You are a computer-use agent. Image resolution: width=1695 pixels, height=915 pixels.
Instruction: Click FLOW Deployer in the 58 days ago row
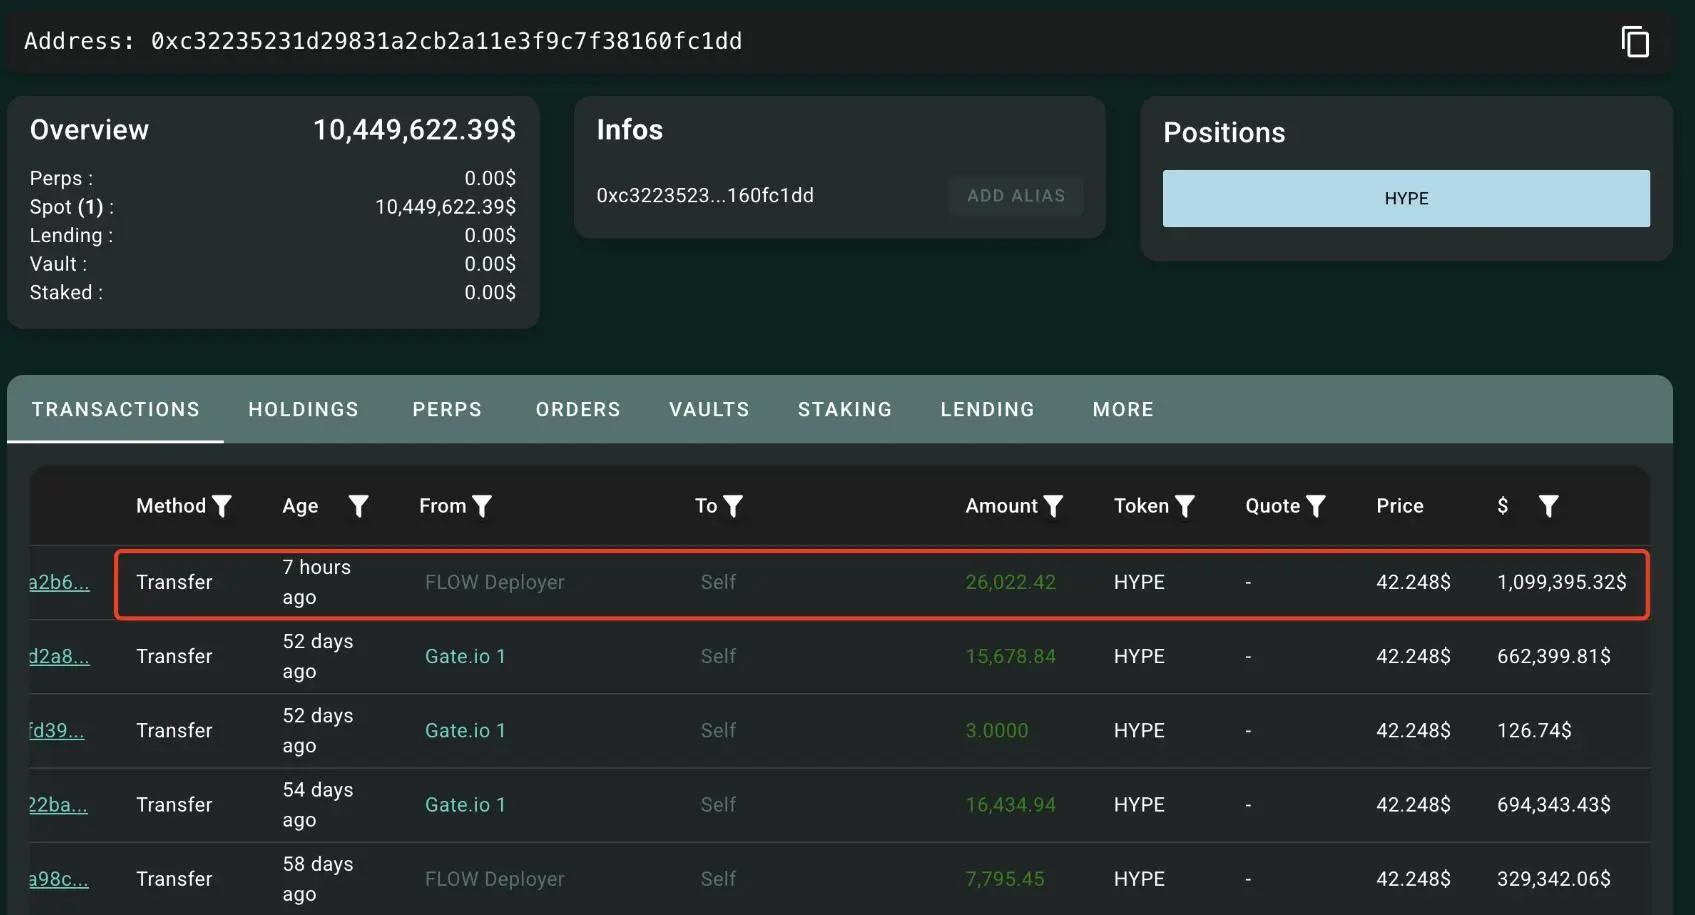pos(495,879)
